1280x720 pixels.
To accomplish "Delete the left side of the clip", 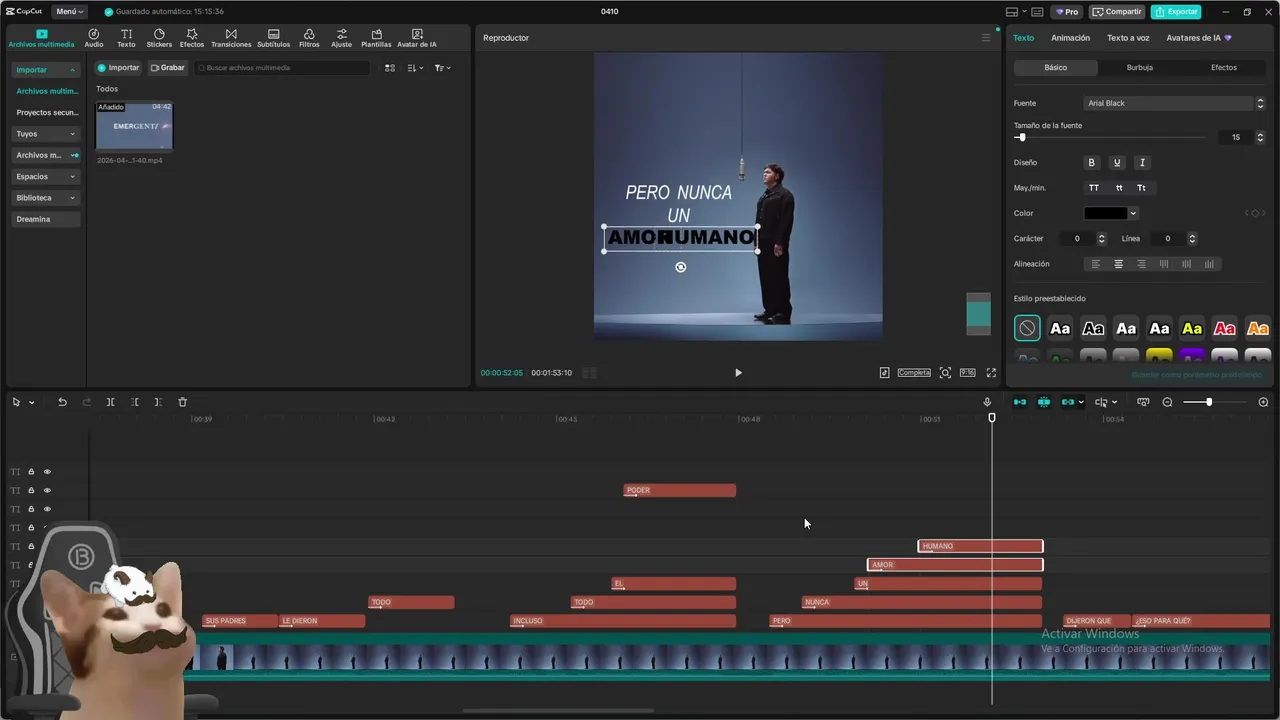I will coord(134,402).
